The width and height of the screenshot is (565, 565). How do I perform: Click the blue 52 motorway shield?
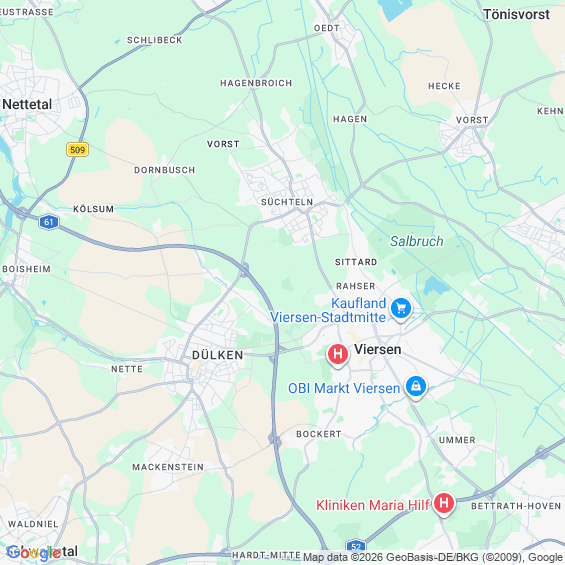[x=356, y=548]
